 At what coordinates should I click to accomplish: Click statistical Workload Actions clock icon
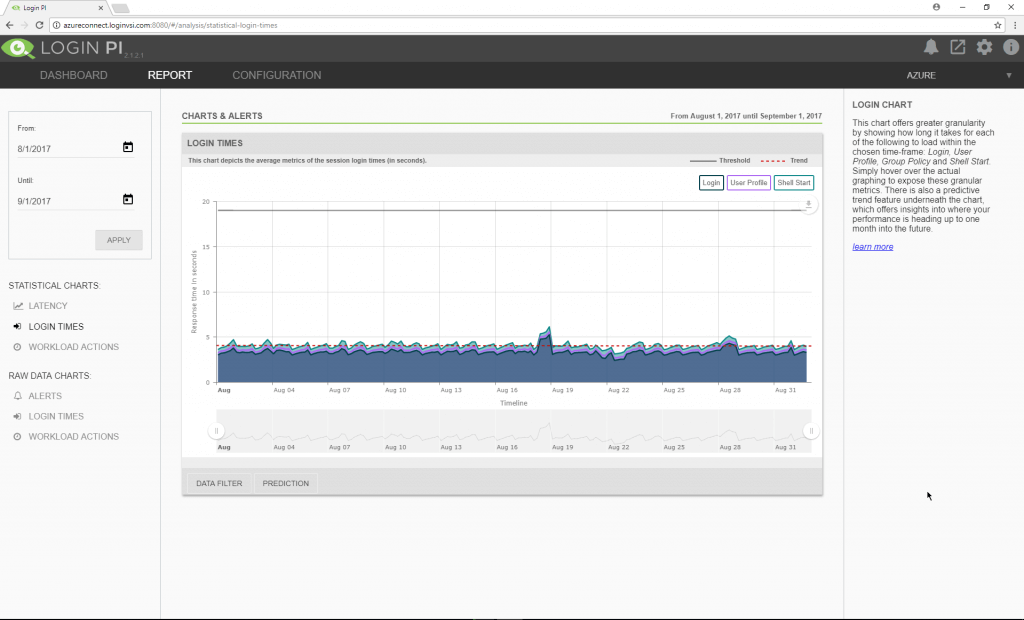pyautogui.click(x=18, y=347)
